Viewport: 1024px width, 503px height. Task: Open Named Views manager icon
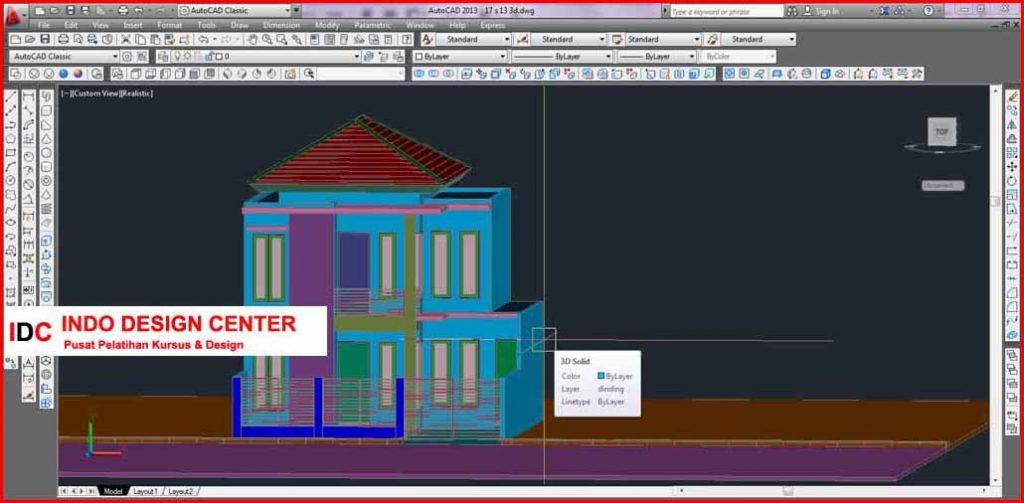118,74
